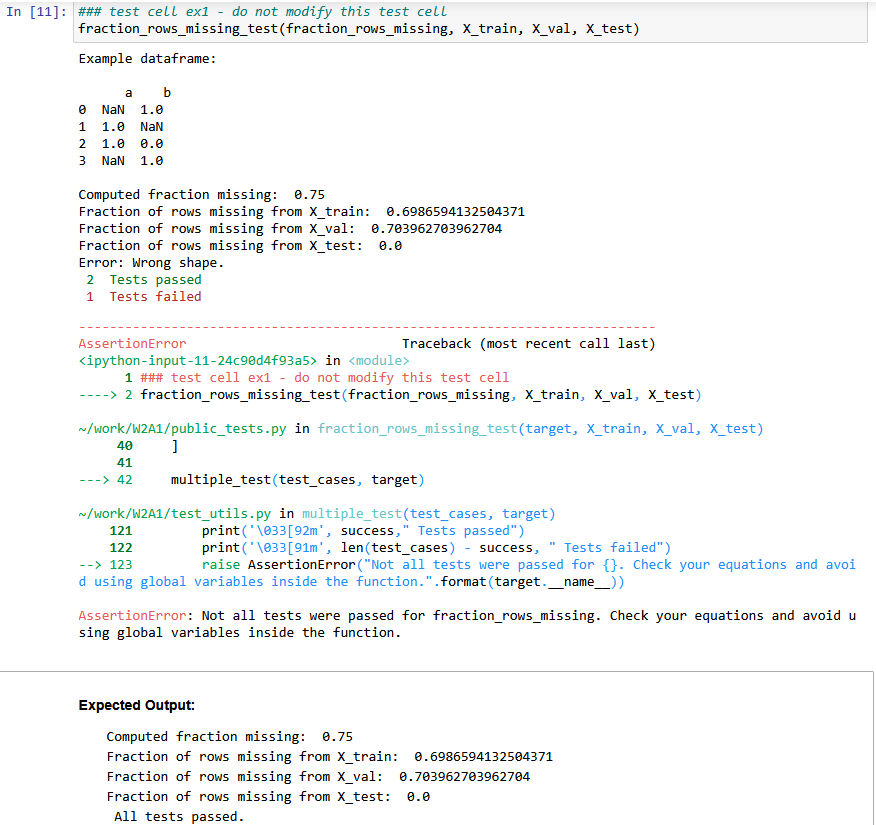Click the red AssertionError traceback header
The image size is (876, 825).
pos(132,344)
